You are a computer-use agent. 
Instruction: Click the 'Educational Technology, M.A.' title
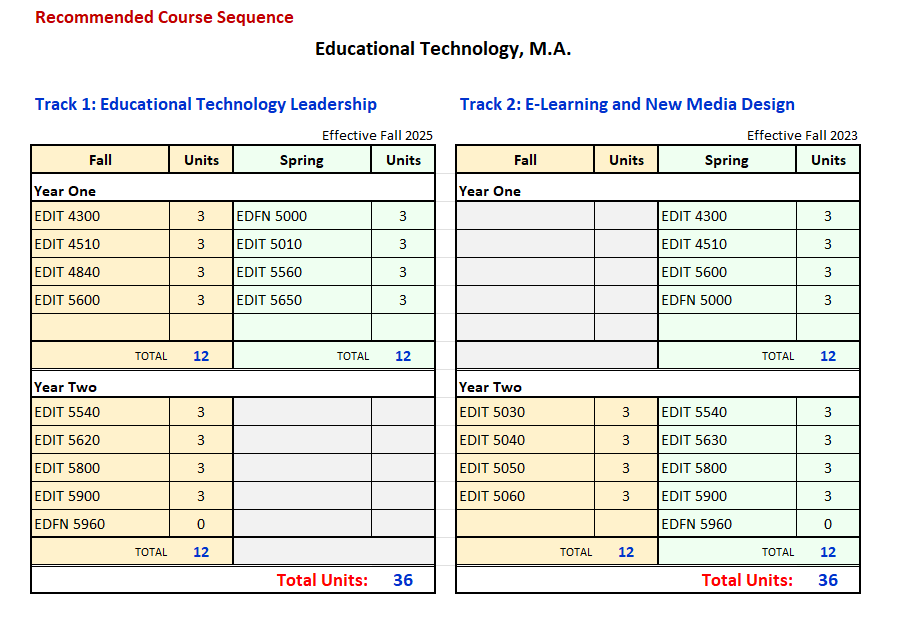(x=443, y=49)
